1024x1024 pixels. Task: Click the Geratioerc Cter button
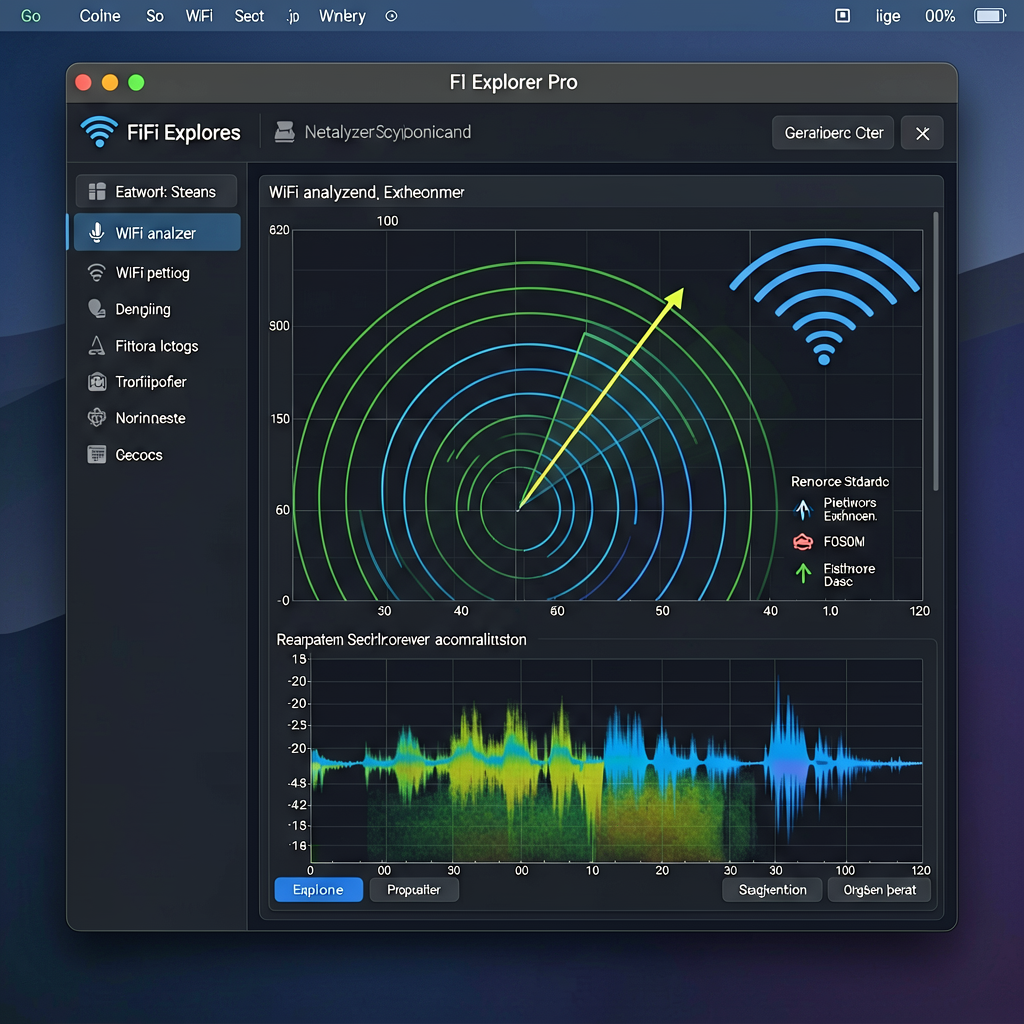click(x=833, y=133)
